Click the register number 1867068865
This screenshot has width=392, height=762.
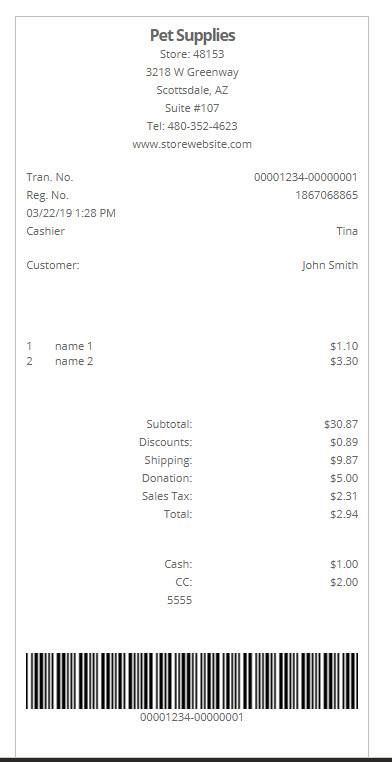coord(326,195)
